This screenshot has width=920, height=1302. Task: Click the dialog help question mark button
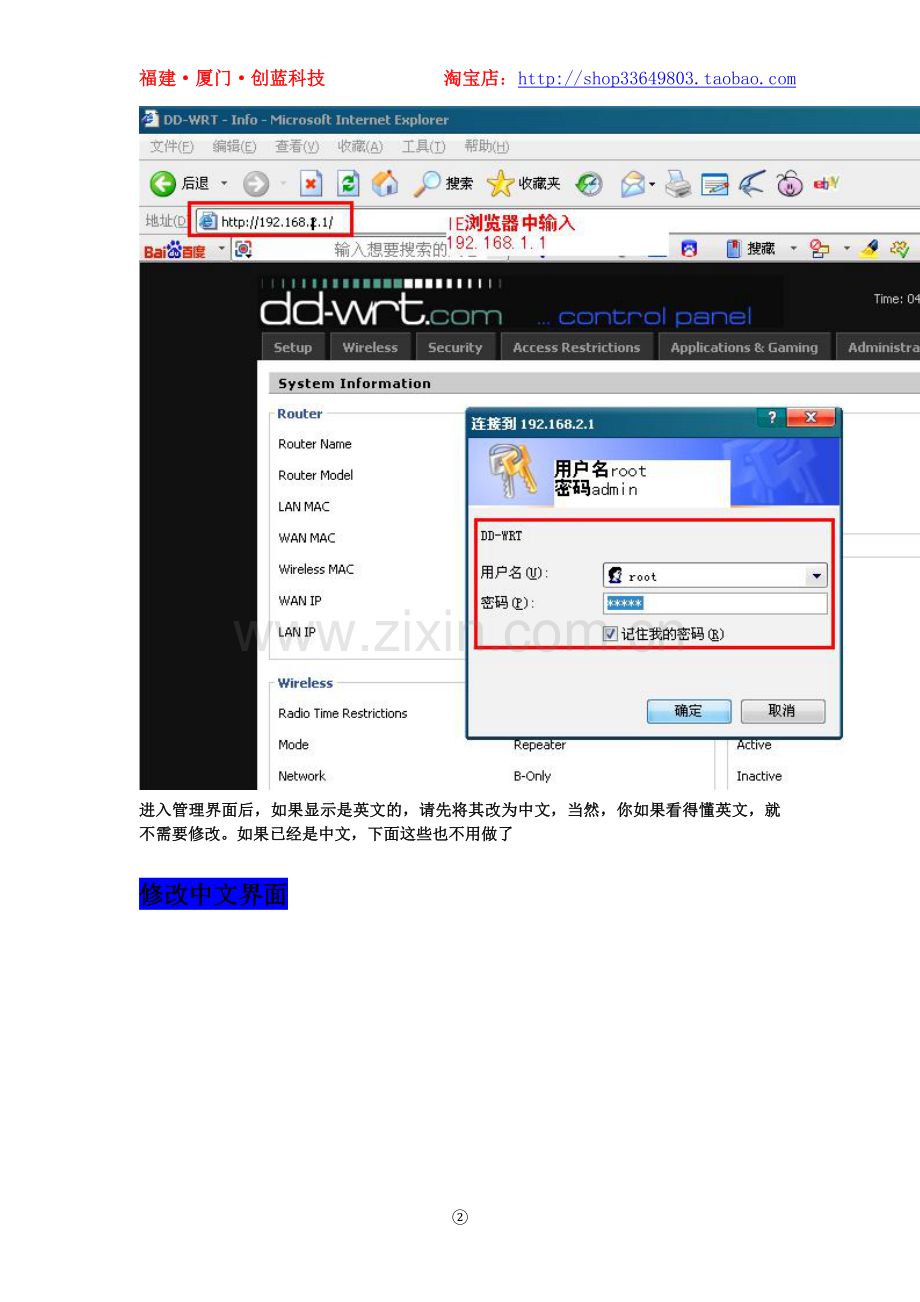[x=771, y=418]
